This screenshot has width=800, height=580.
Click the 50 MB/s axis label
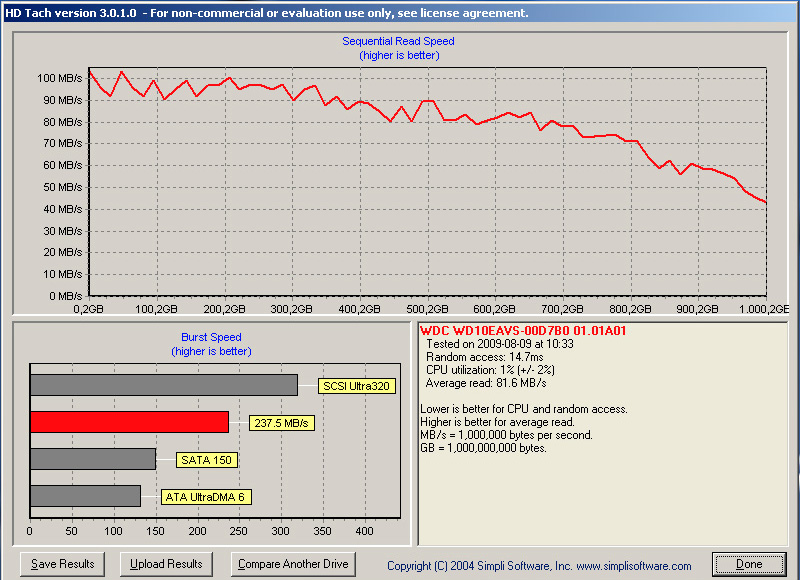(63, 187)
